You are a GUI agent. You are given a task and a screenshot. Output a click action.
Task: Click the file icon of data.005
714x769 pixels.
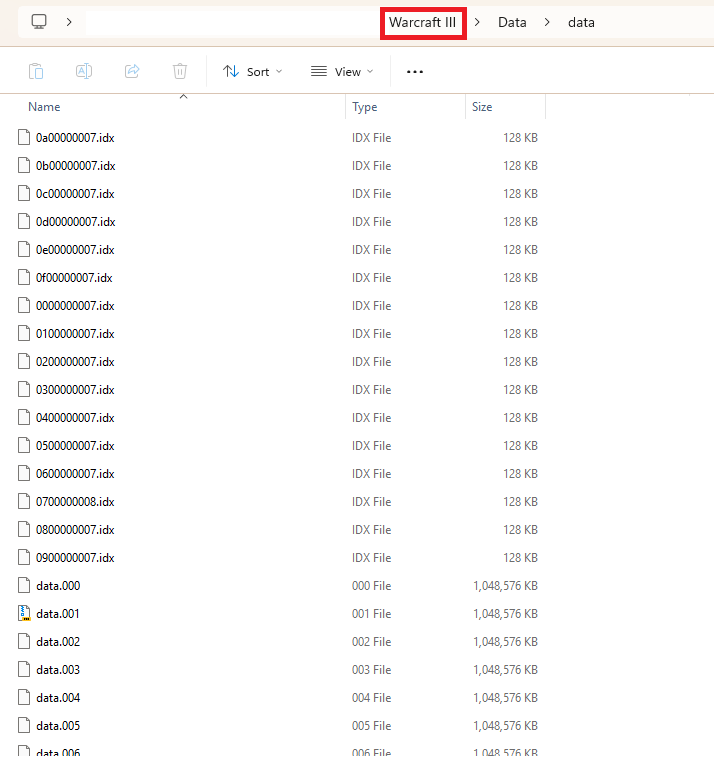[x=24, y=725]
